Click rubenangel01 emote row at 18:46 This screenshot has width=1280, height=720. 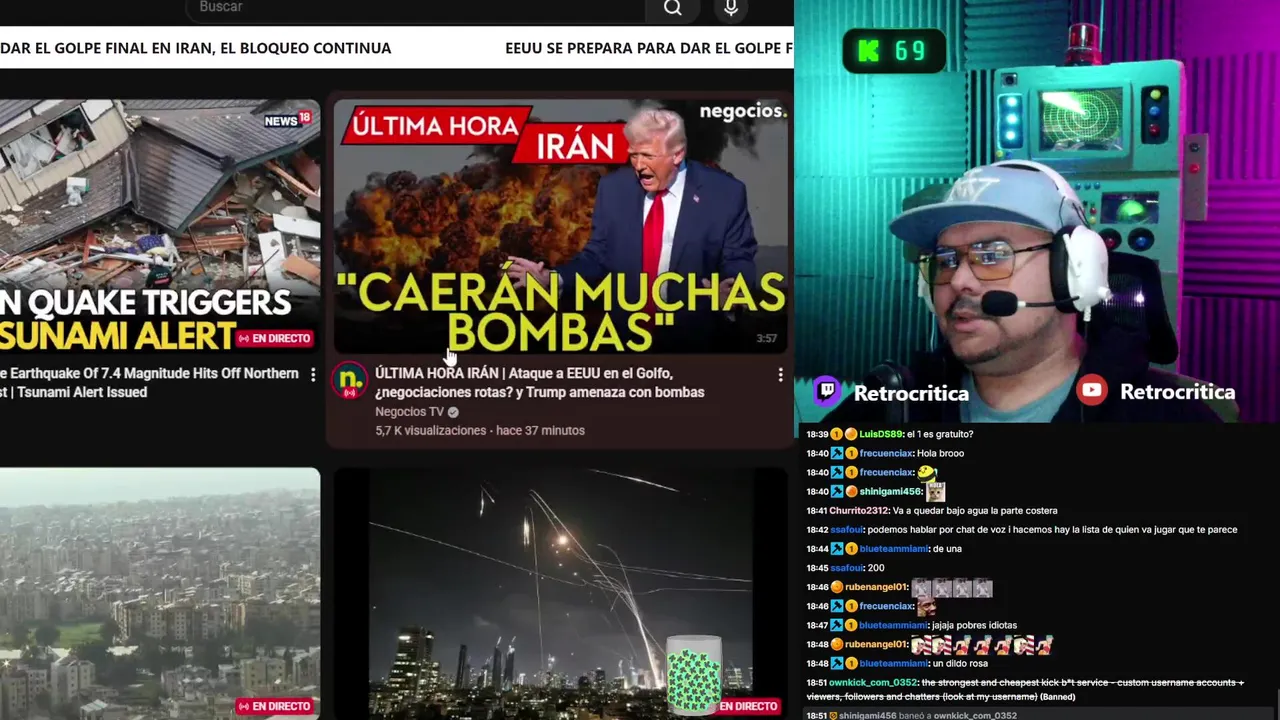pyautogui.click(x=952, y=588)
